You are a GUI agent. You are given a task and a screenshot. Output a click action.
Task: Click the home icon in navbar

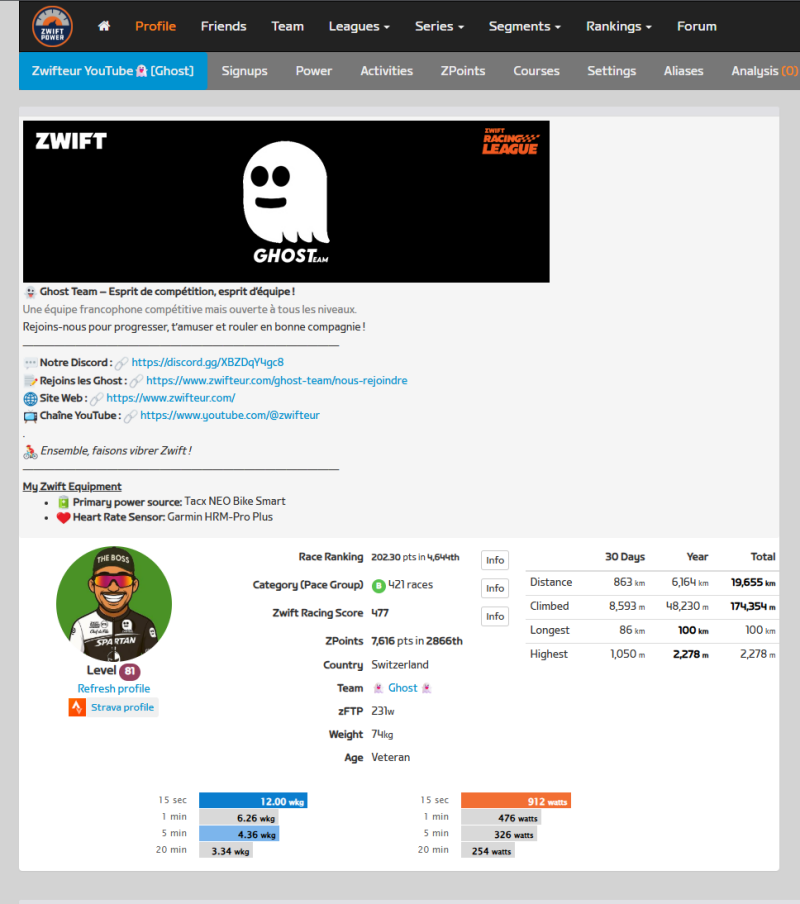coord(104,26)
